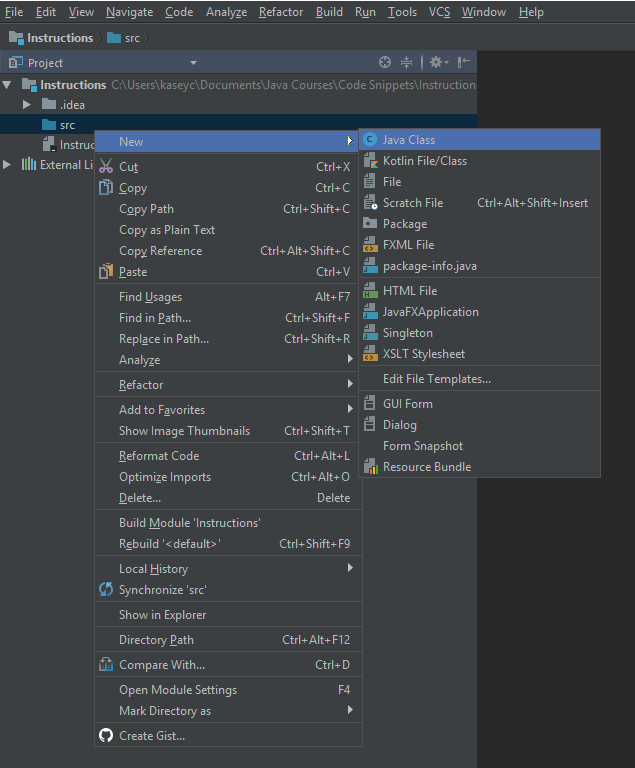Viewport: 635px width, 768px height.
Task: Open the VCS menu
Action: tap(440, 12)
